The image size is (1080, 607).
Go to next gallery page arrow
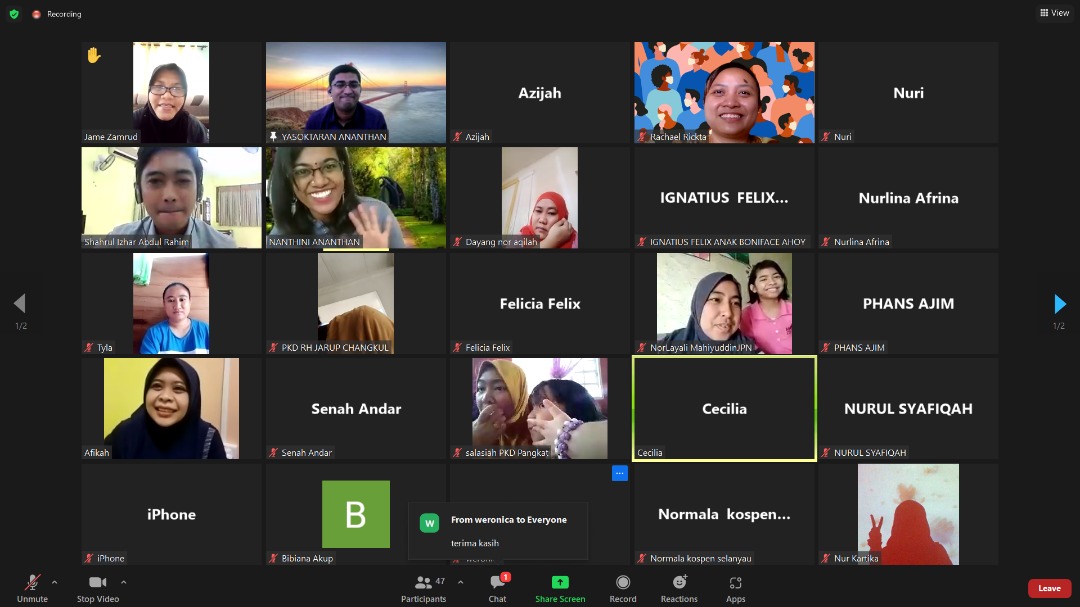[x=1060, y=304]
